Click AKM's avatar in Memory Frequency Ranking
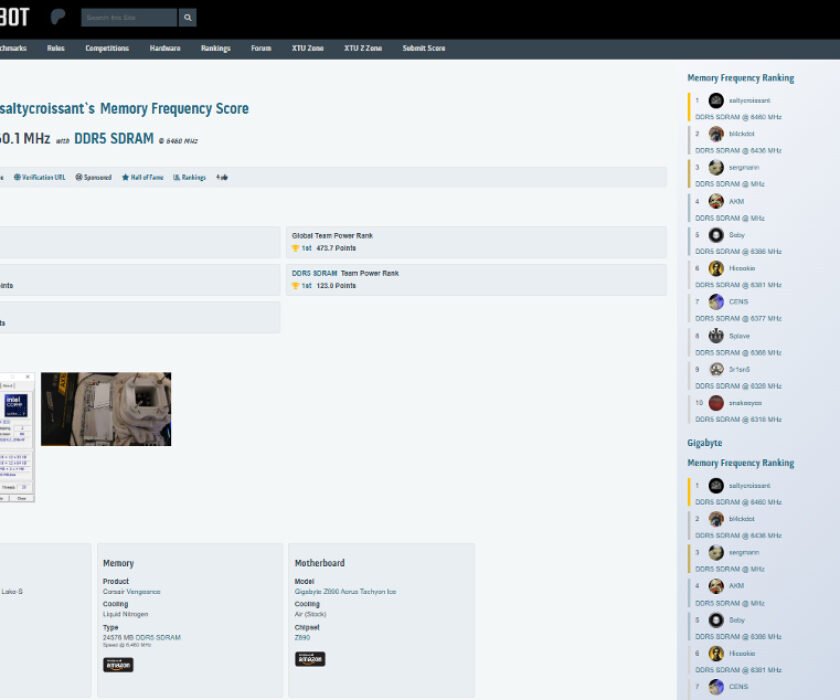 716,201
